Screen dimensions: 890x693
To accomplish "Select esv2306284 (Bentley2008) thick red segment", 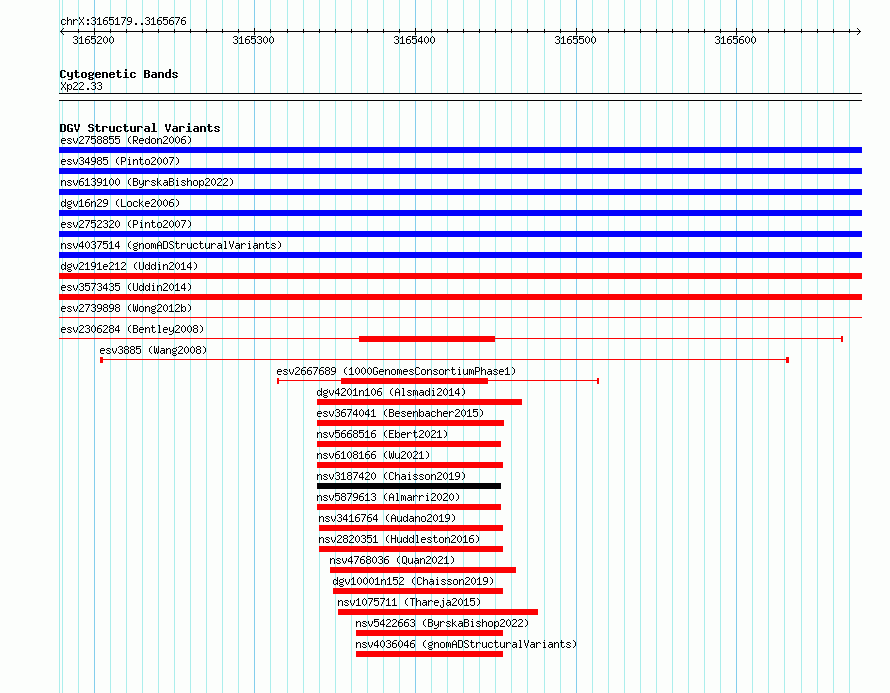I will click(427, 339).
